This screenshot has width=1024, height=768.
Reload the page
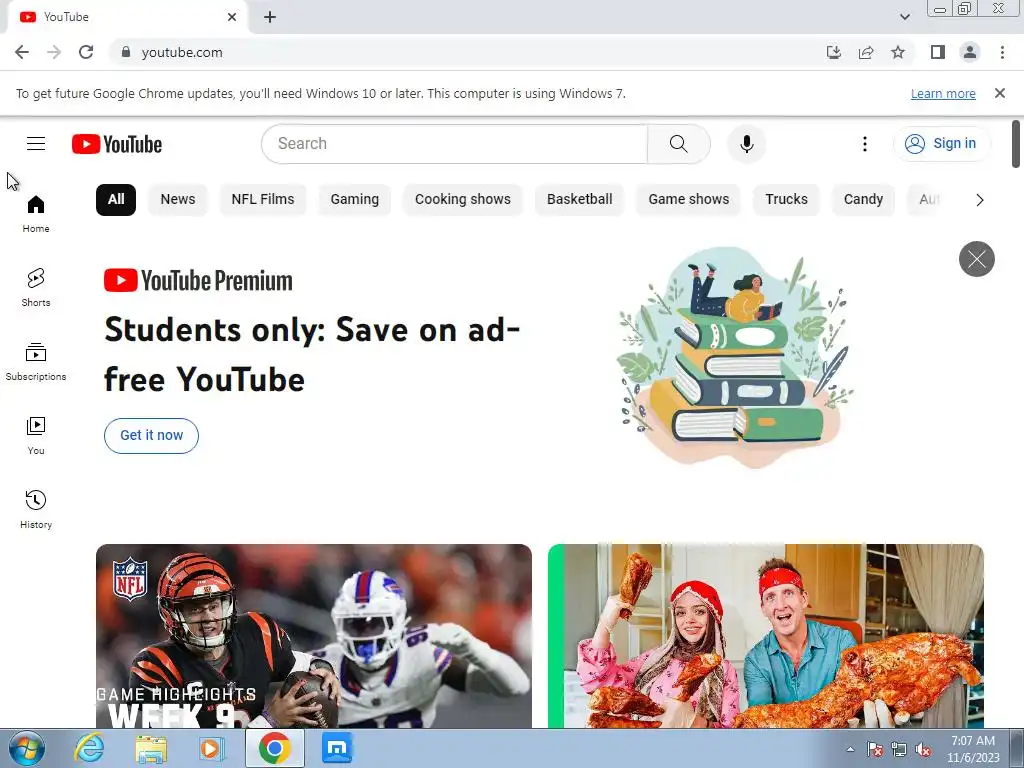coord(86,52)
